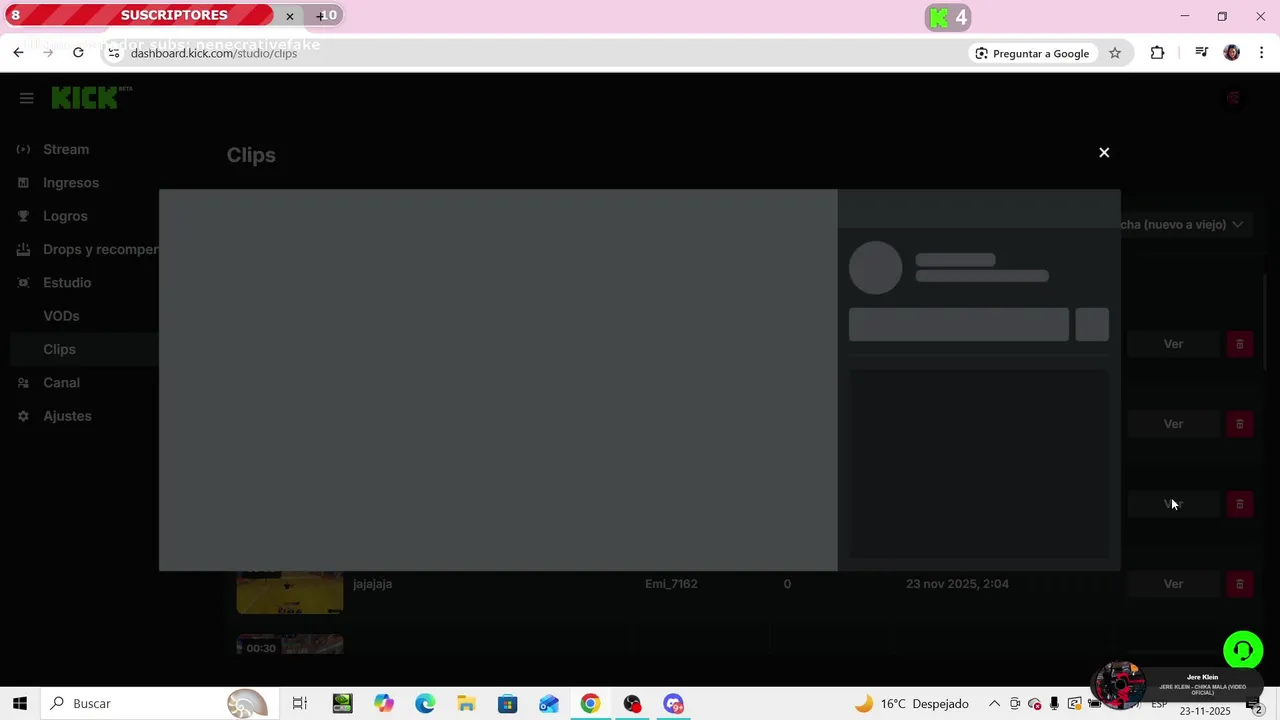Click the Stream broadcast icon
This screenshot has width=1280, height=720.
[x=23, y=149]
